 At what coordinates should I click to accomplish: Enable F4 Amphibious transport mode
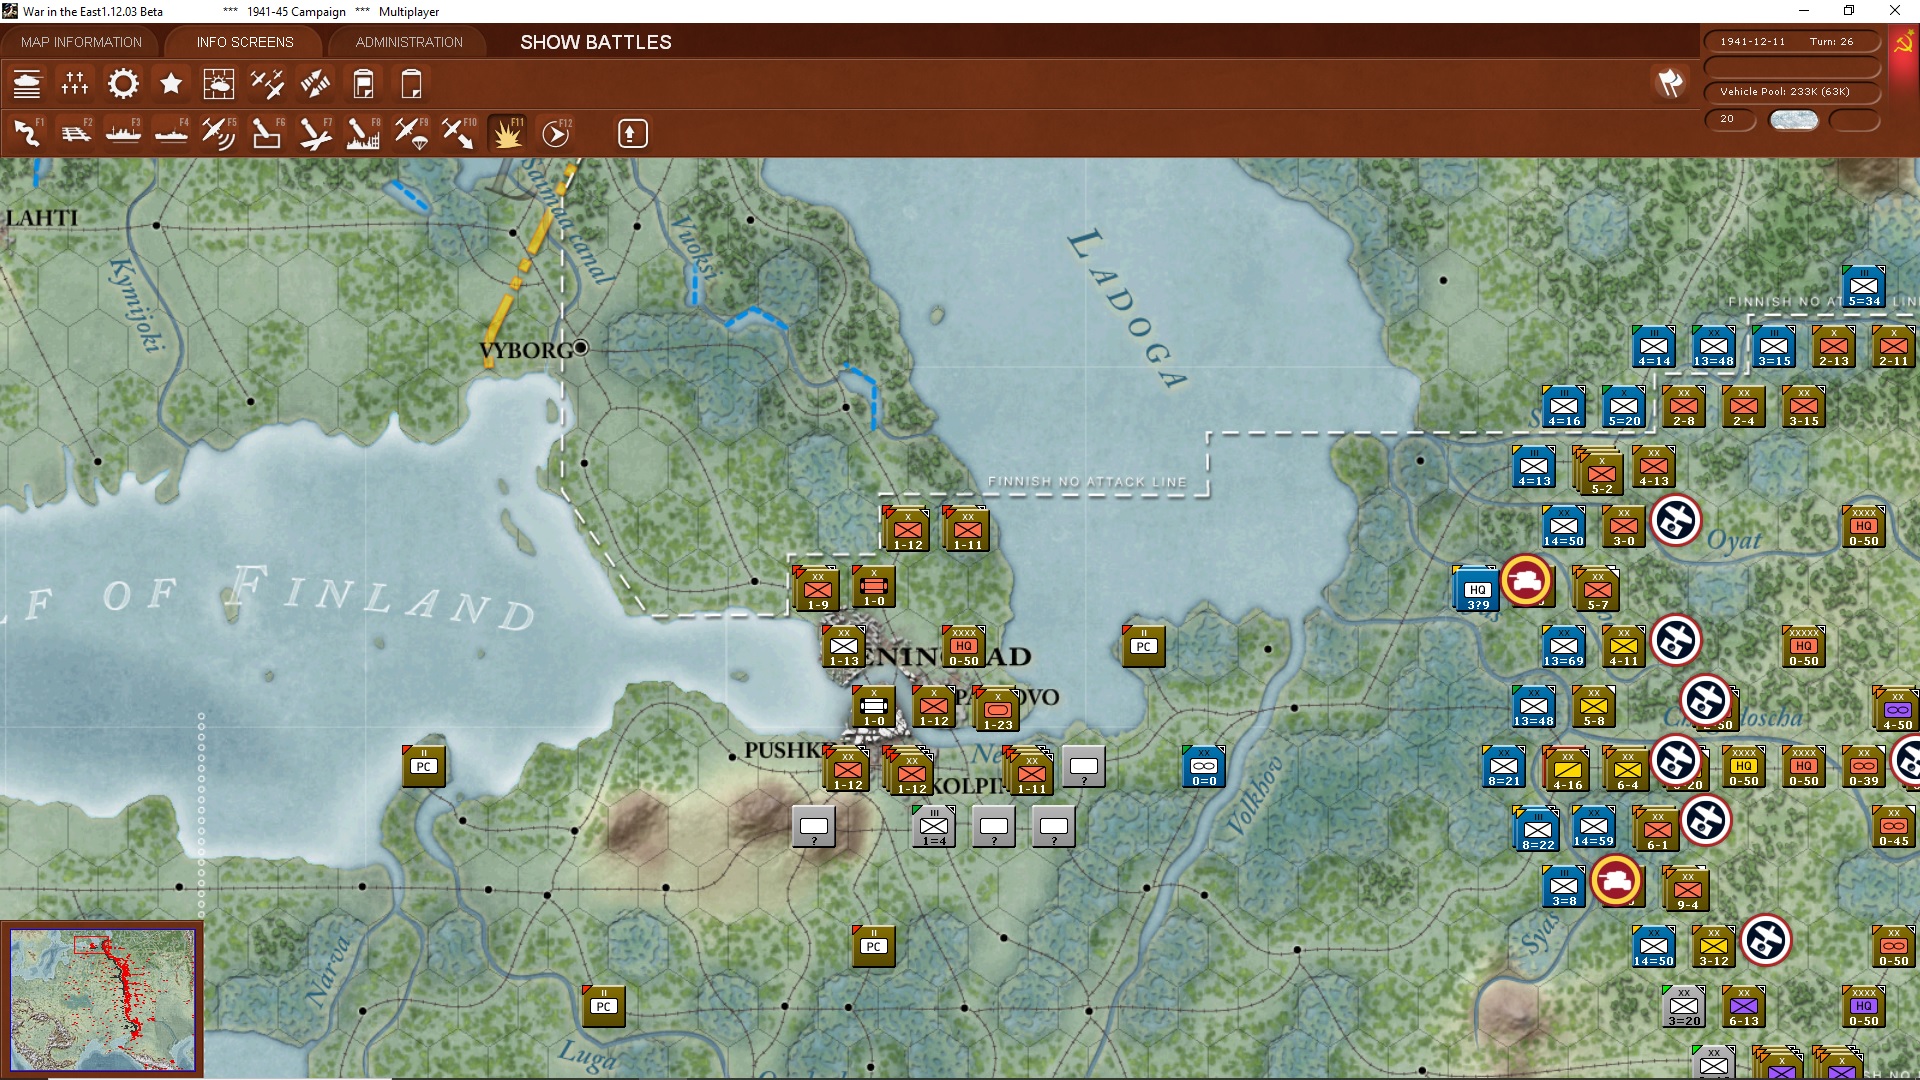point(171,133)
